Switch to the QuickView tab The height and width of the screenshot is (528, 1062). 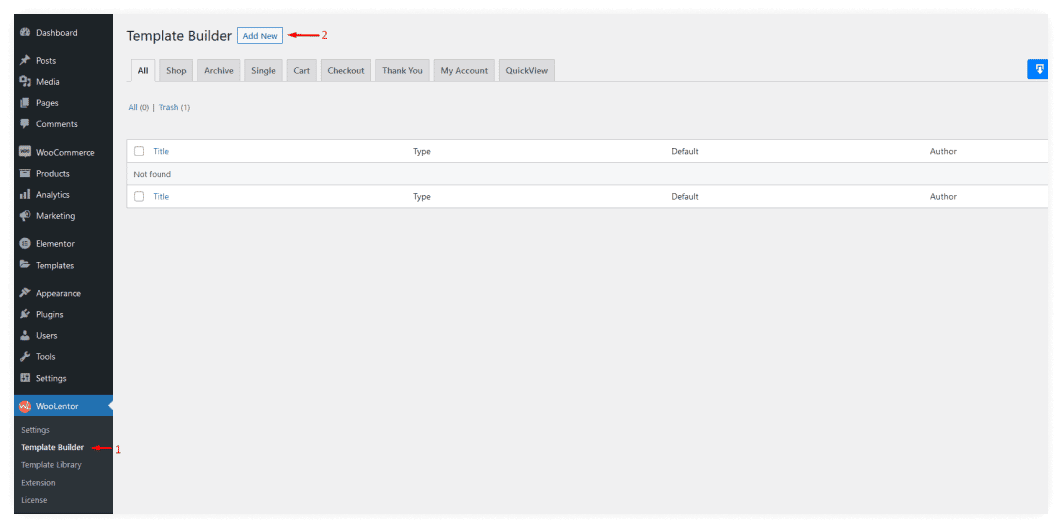[x=527, y=71]
